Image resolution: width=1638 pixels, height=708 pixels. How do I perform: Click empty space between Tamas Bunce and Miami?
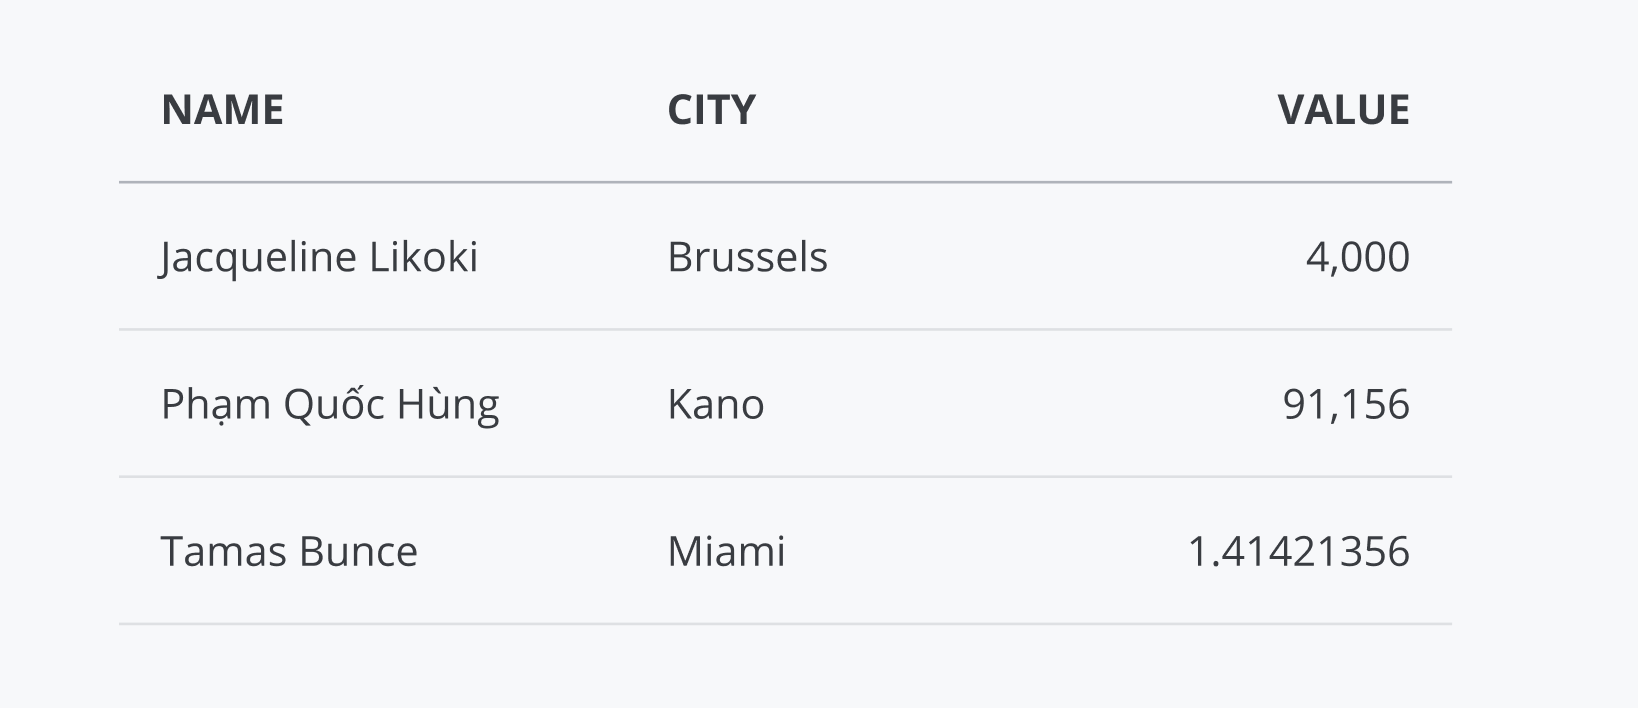[540, 551]
